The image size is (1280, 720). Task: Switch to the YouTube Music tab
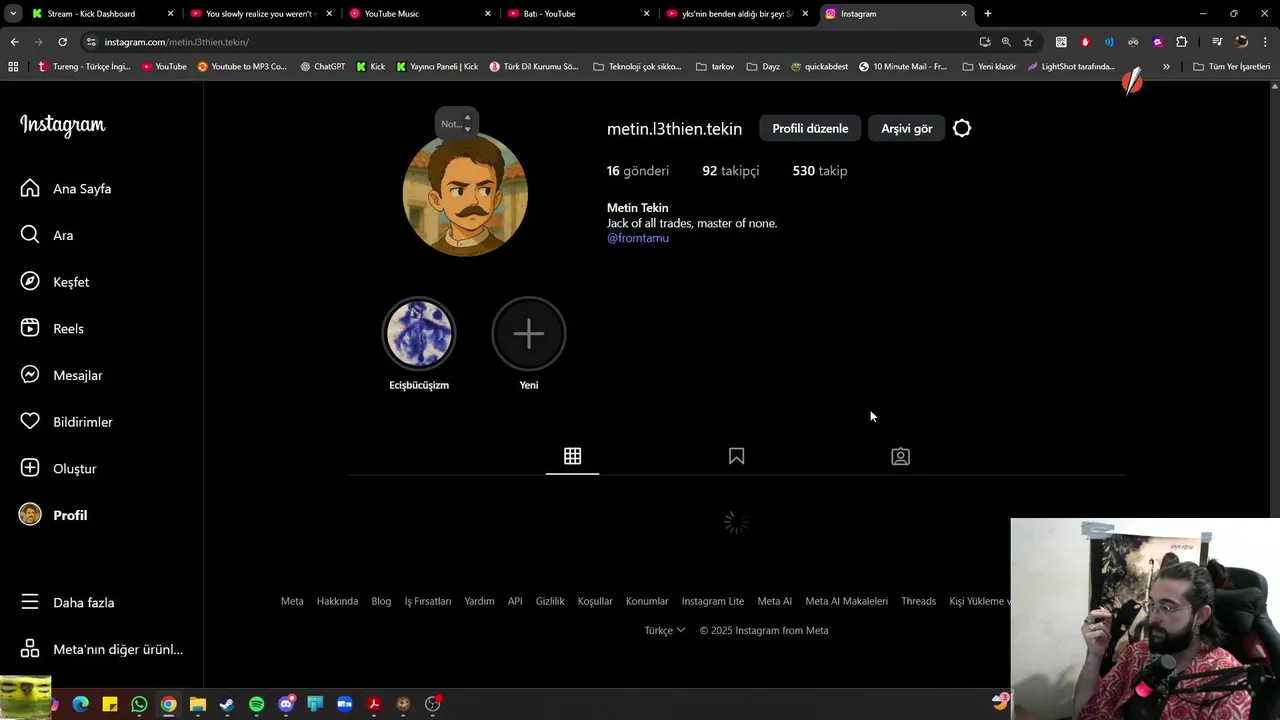[420, 14]
